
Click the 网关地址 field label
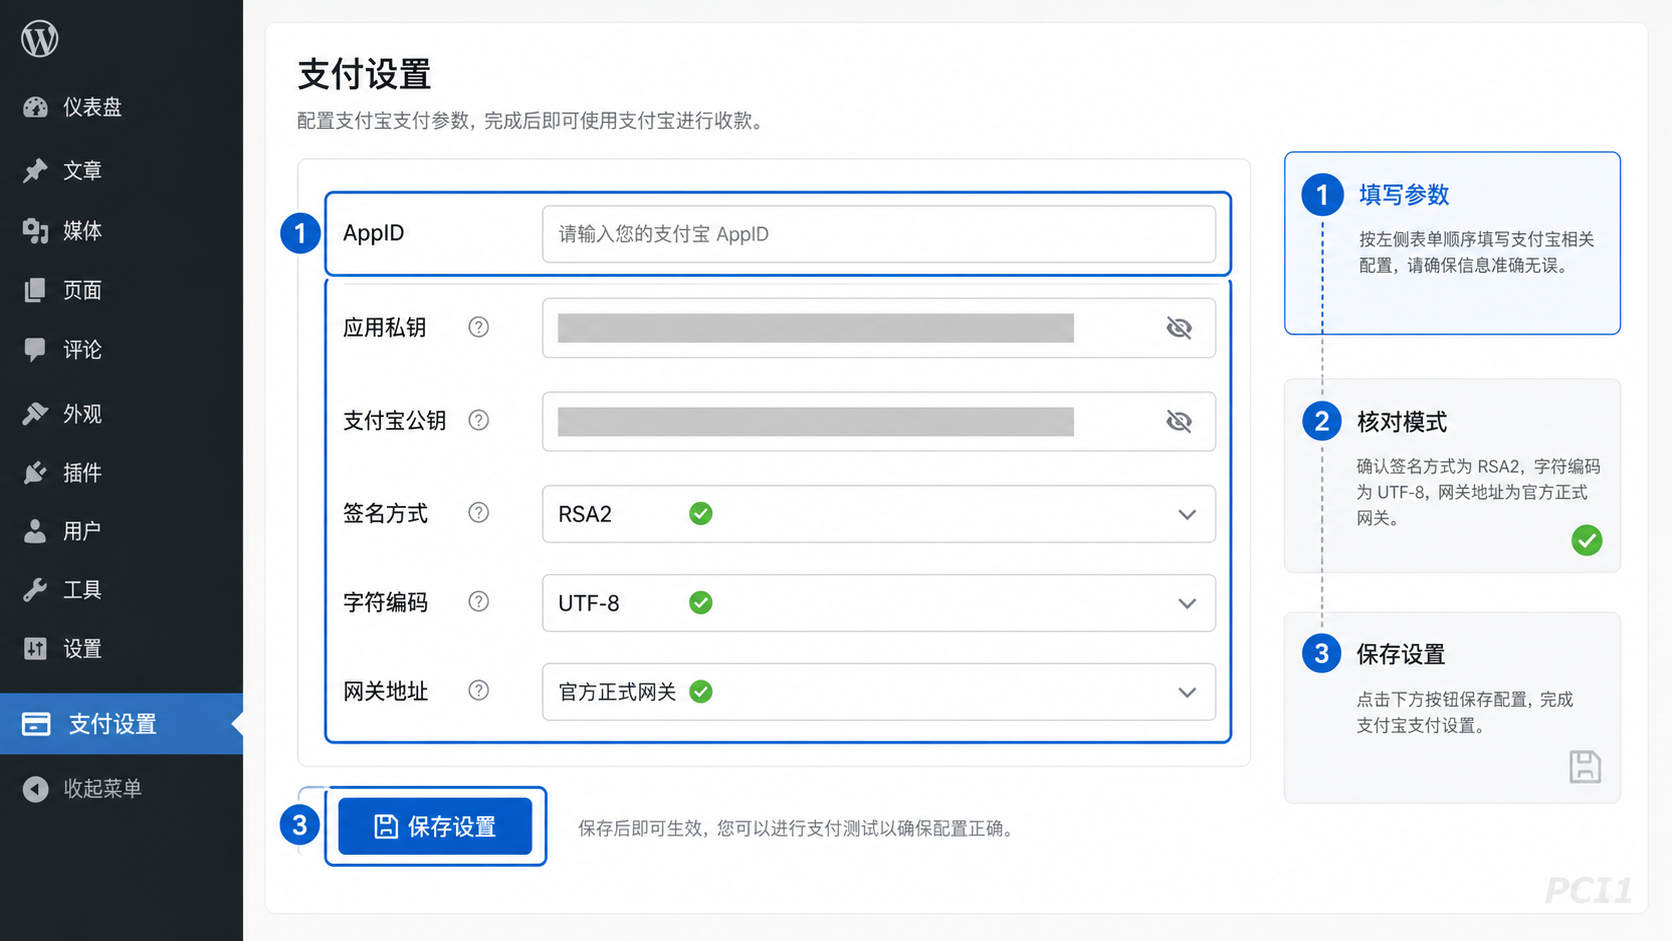tap(385, 692)
